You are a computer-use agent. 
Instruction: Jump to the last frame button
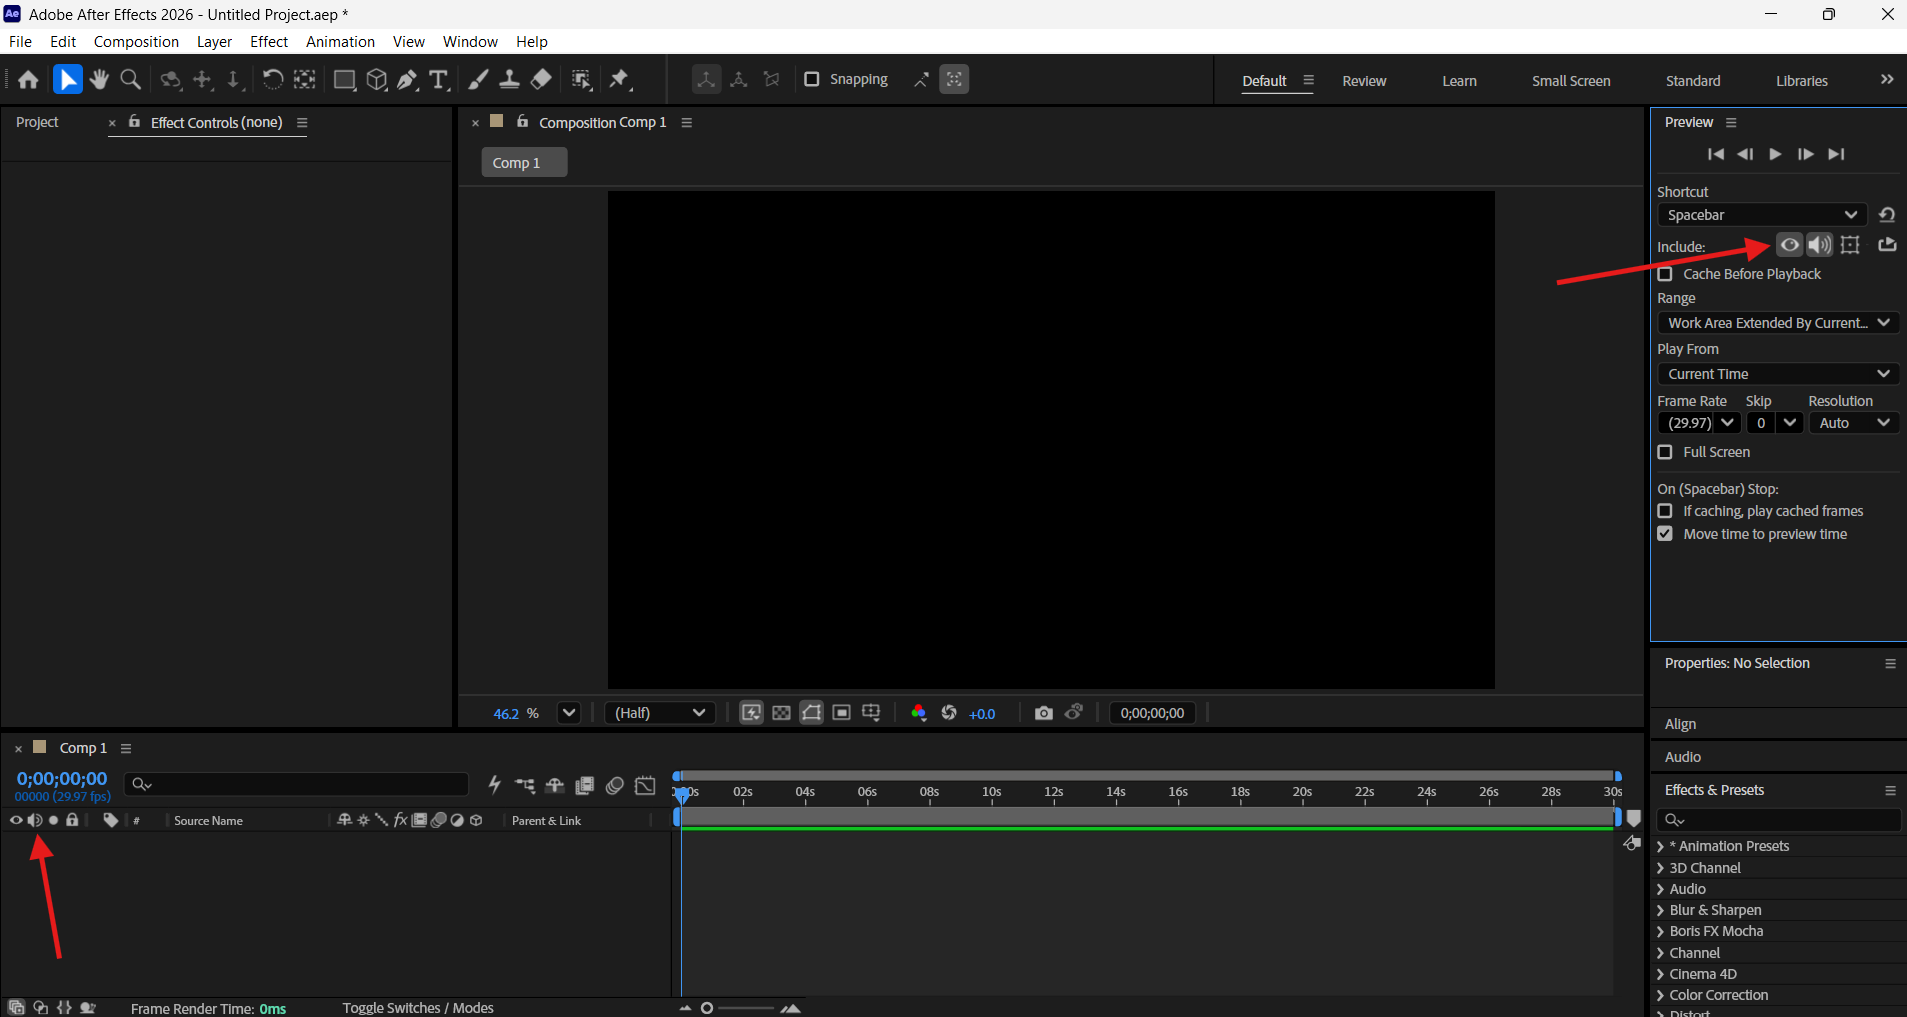tap(1836, 154)
